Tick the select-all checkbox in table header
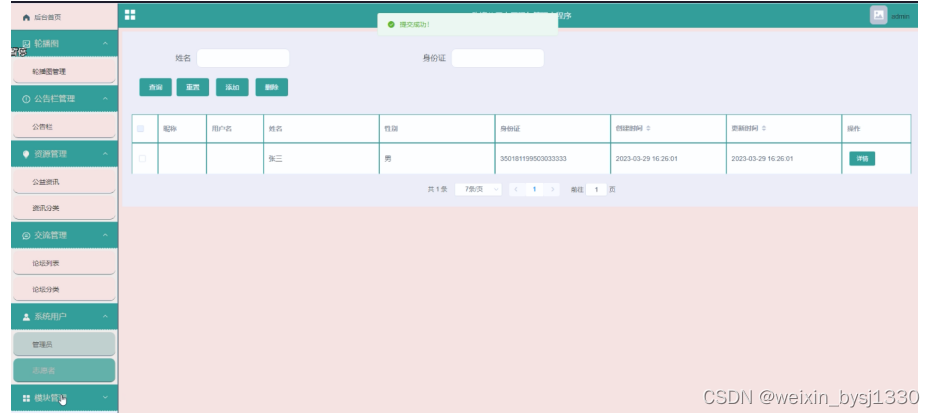Viewport: 935px width, 417px height. click(141, 128)
